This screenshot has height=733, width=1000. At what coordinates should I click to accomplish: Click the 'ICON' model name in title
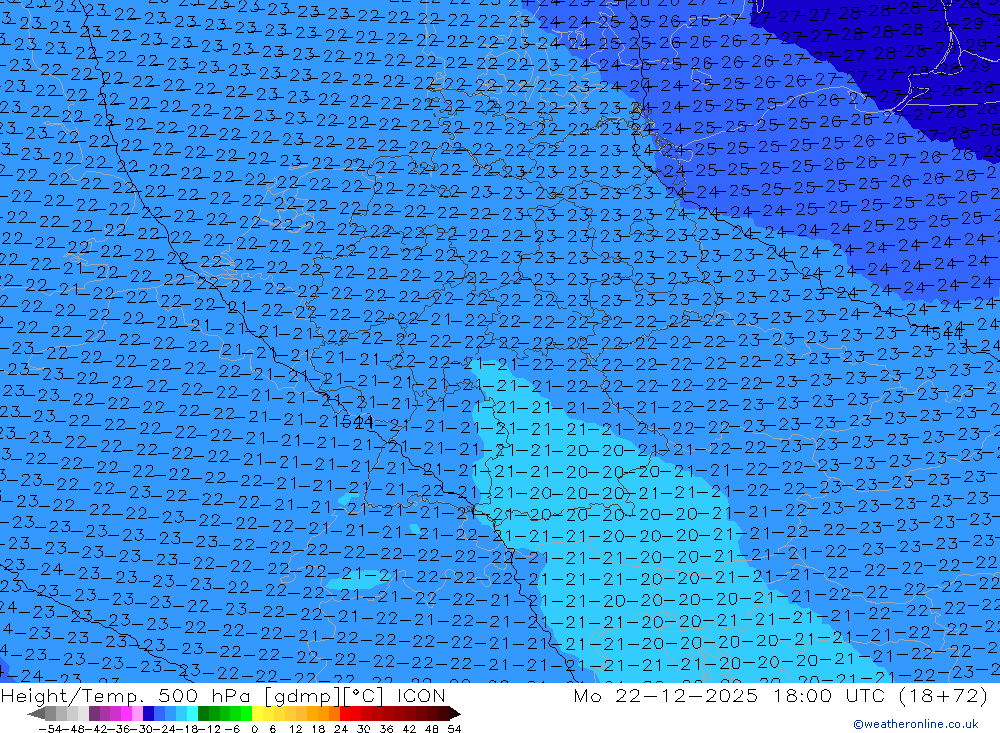click(421, 695)
